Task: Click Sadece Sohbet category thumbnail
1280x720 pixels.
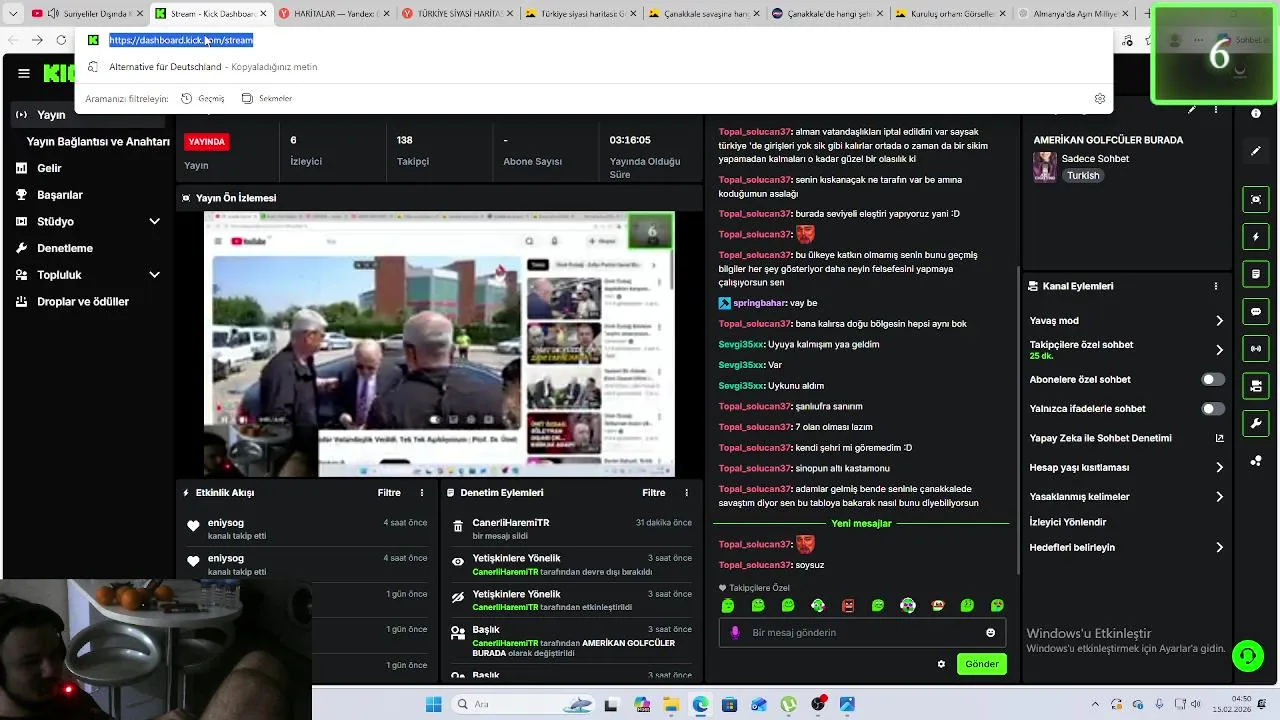Action: [1045, 167]
